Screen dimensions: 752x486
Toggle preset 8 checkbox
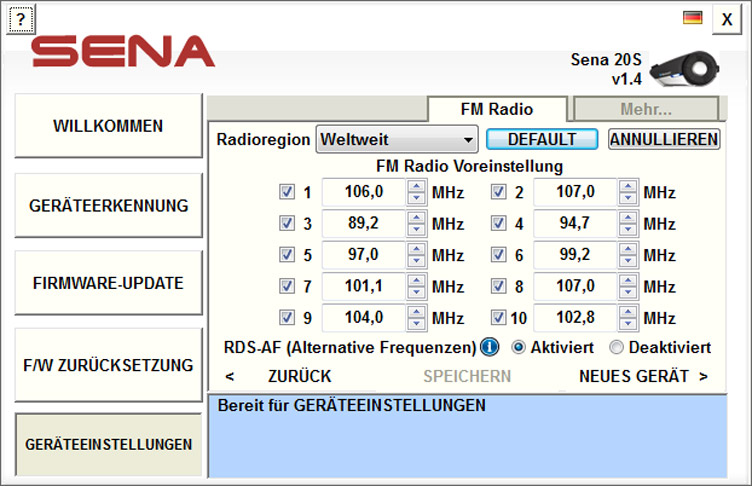(498, 286)
